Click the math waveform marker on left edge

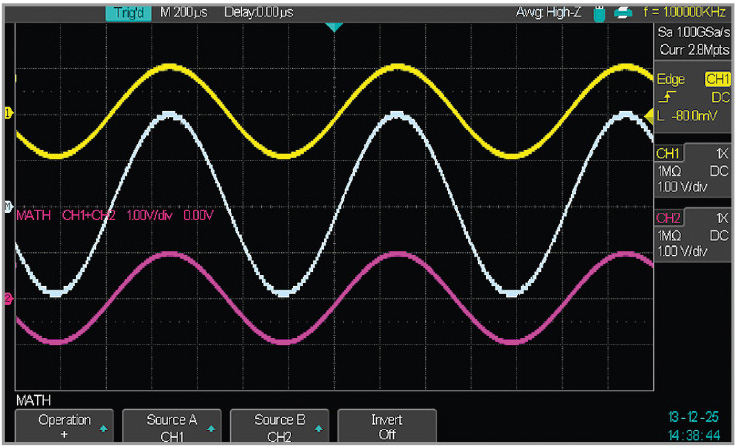(8, 206)
